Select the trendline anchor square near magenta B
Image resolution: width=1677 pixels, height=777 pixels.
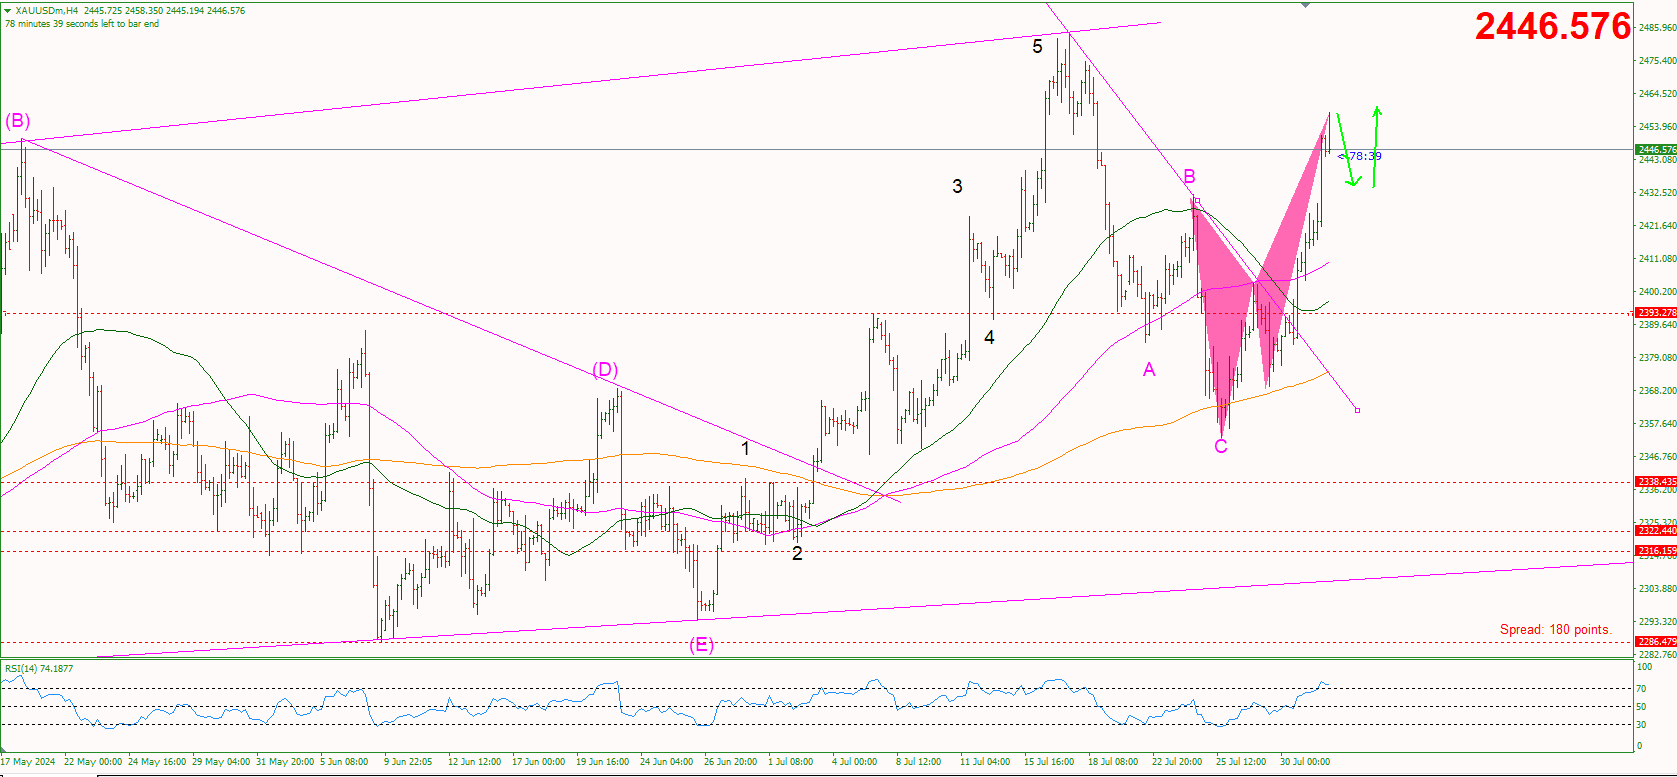(x=1196, y=201)
